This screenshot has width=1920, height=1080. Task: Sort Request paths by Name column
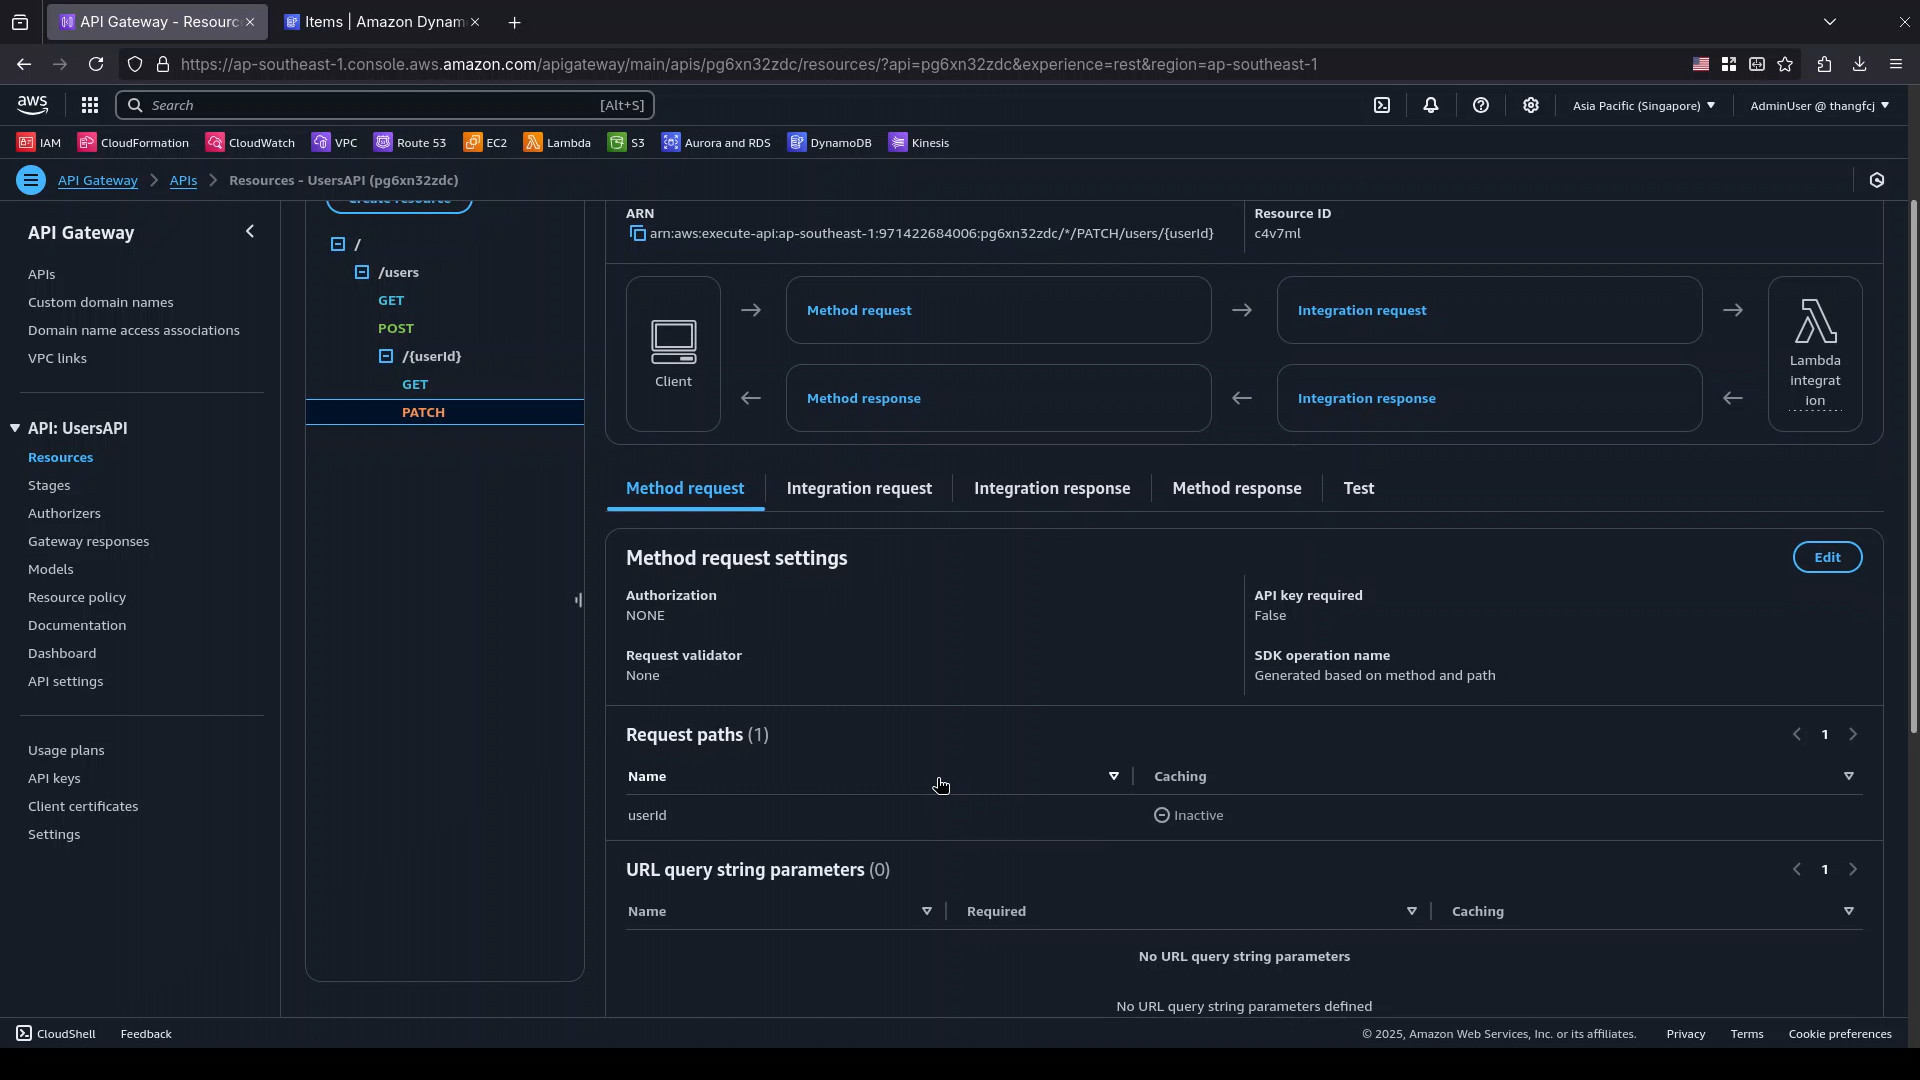1114,776
